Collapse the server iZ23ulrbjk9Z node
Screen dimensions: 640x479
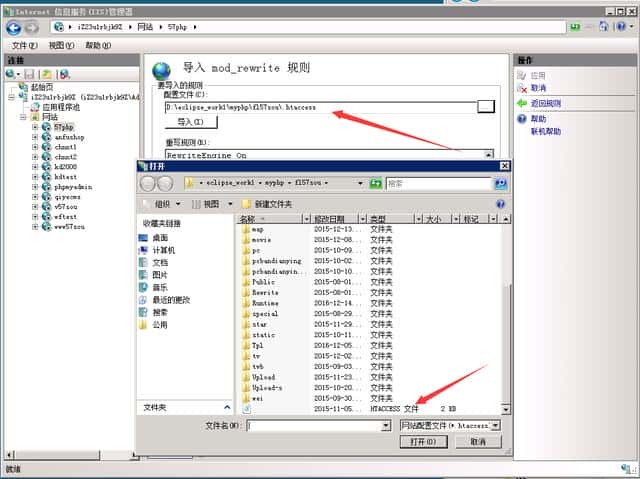pos(11,97)
